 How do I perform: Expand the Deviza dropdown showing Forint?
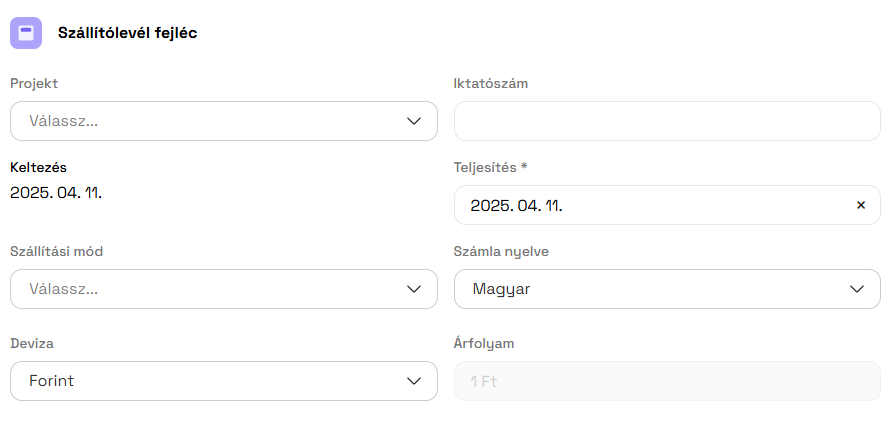pos(223,381)
